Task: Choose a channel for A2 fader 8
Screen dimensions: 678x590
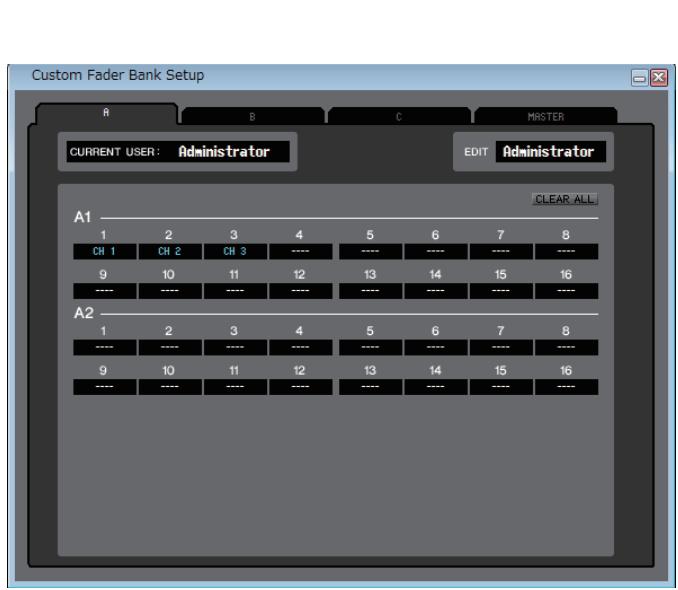Action: [566, 347]
